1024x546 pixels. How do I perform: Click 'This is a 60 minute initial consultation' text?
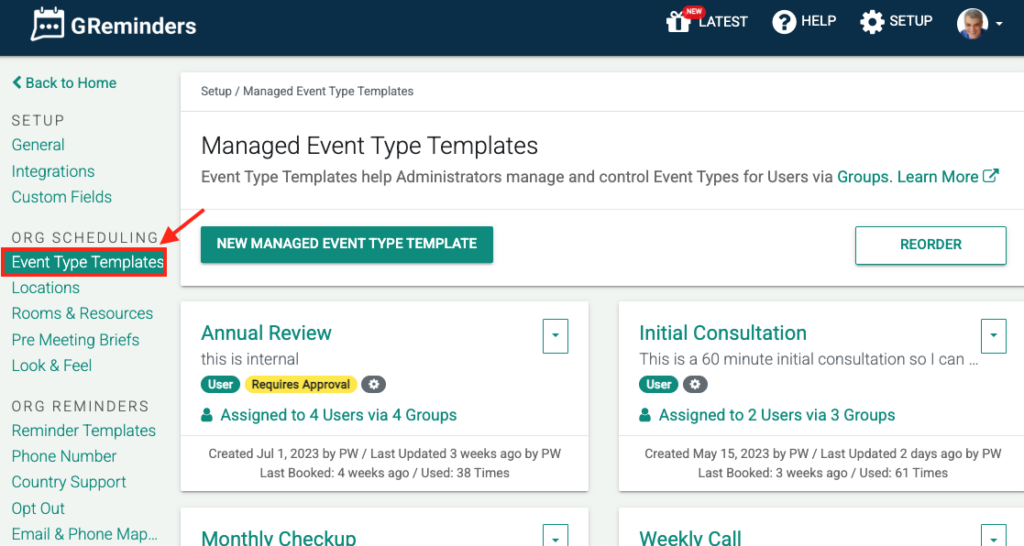tap(808, 359)
